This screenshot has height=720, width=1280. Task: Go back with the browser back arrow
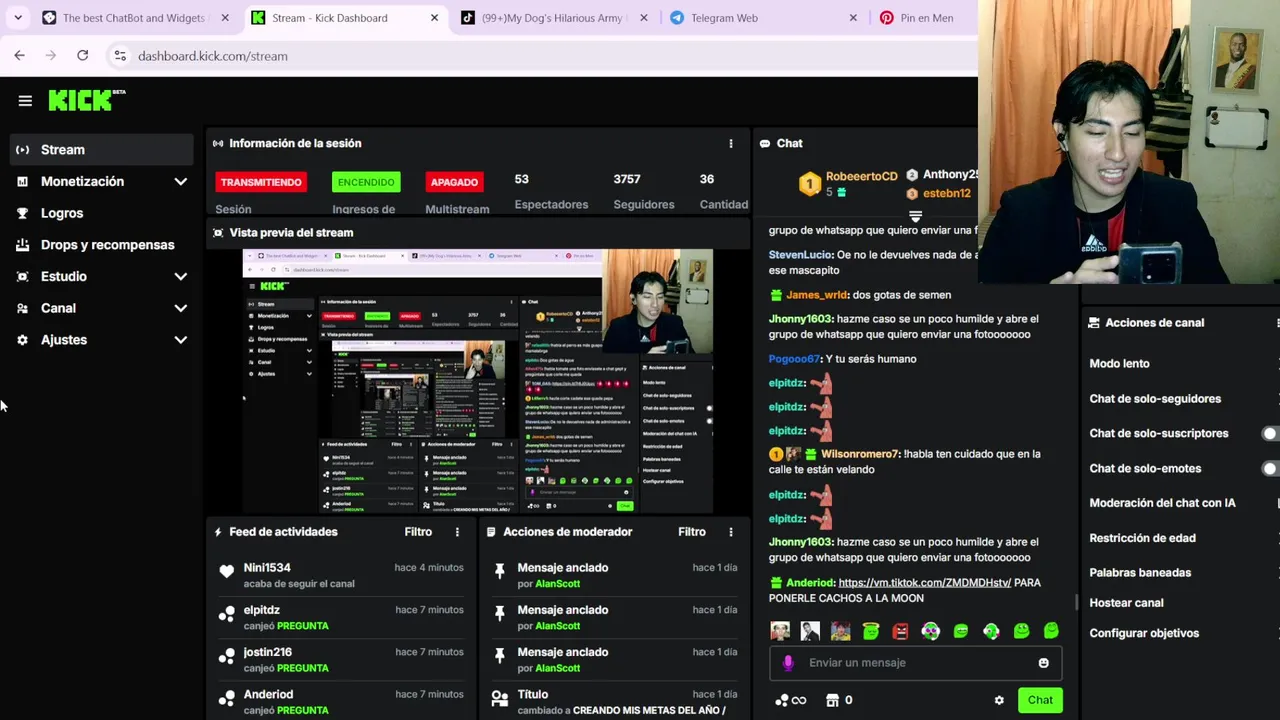19,56
